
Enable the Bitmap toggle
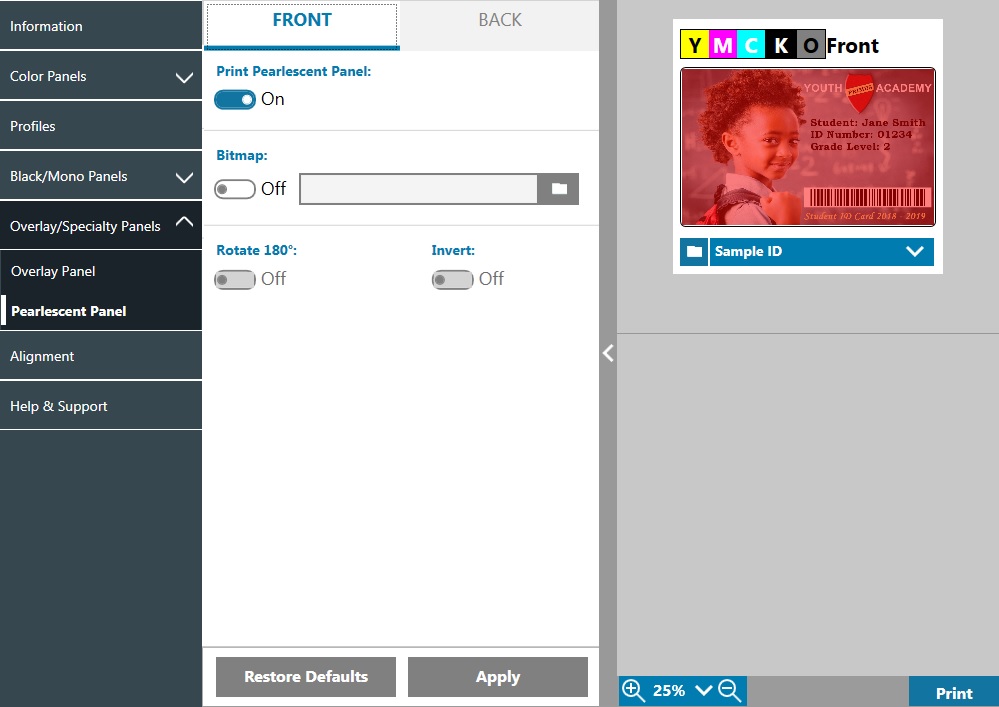click(x=235, y=189)
